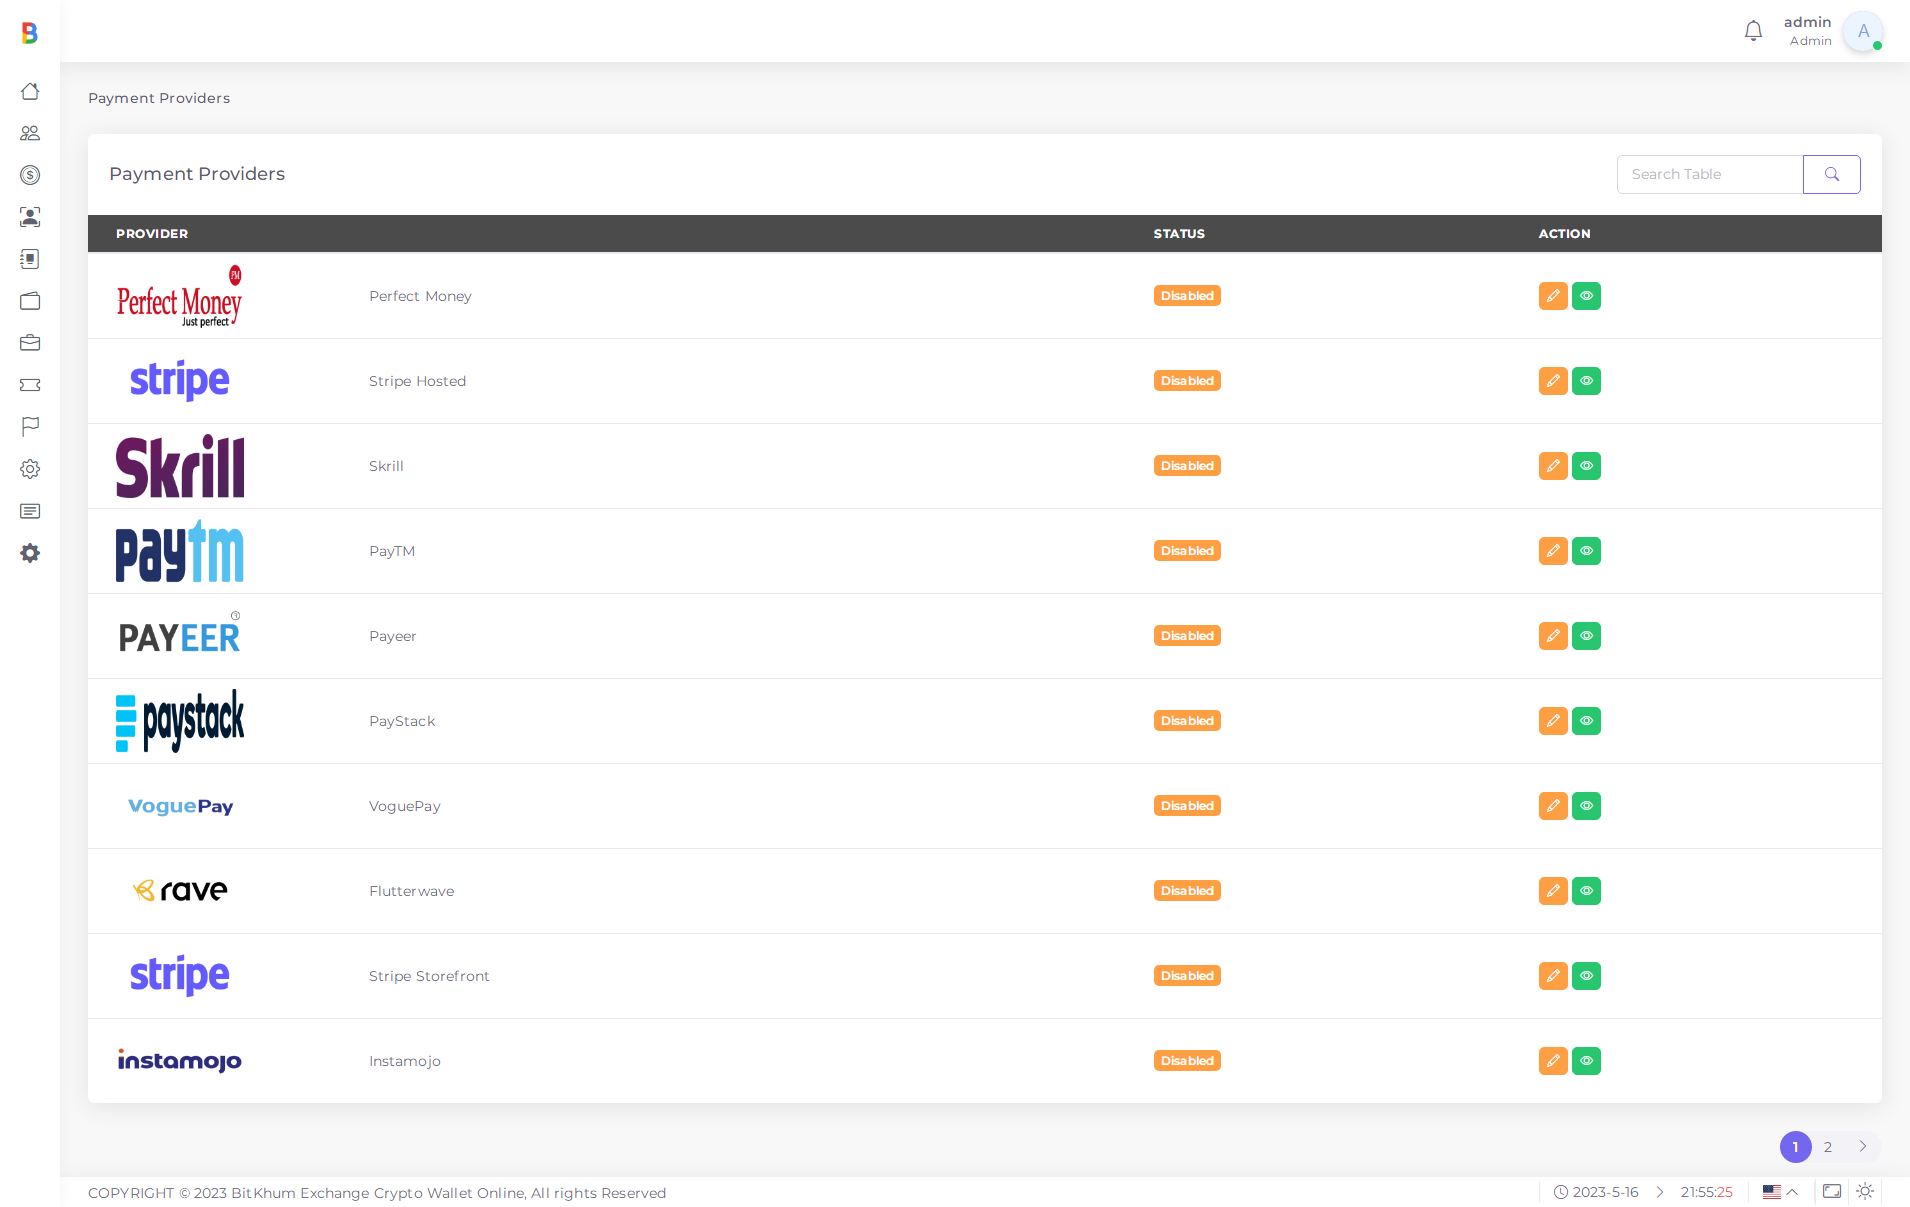1910x1207 pixels.
Task: Open the admin avatar profile menu
Action: (1863, 31)
